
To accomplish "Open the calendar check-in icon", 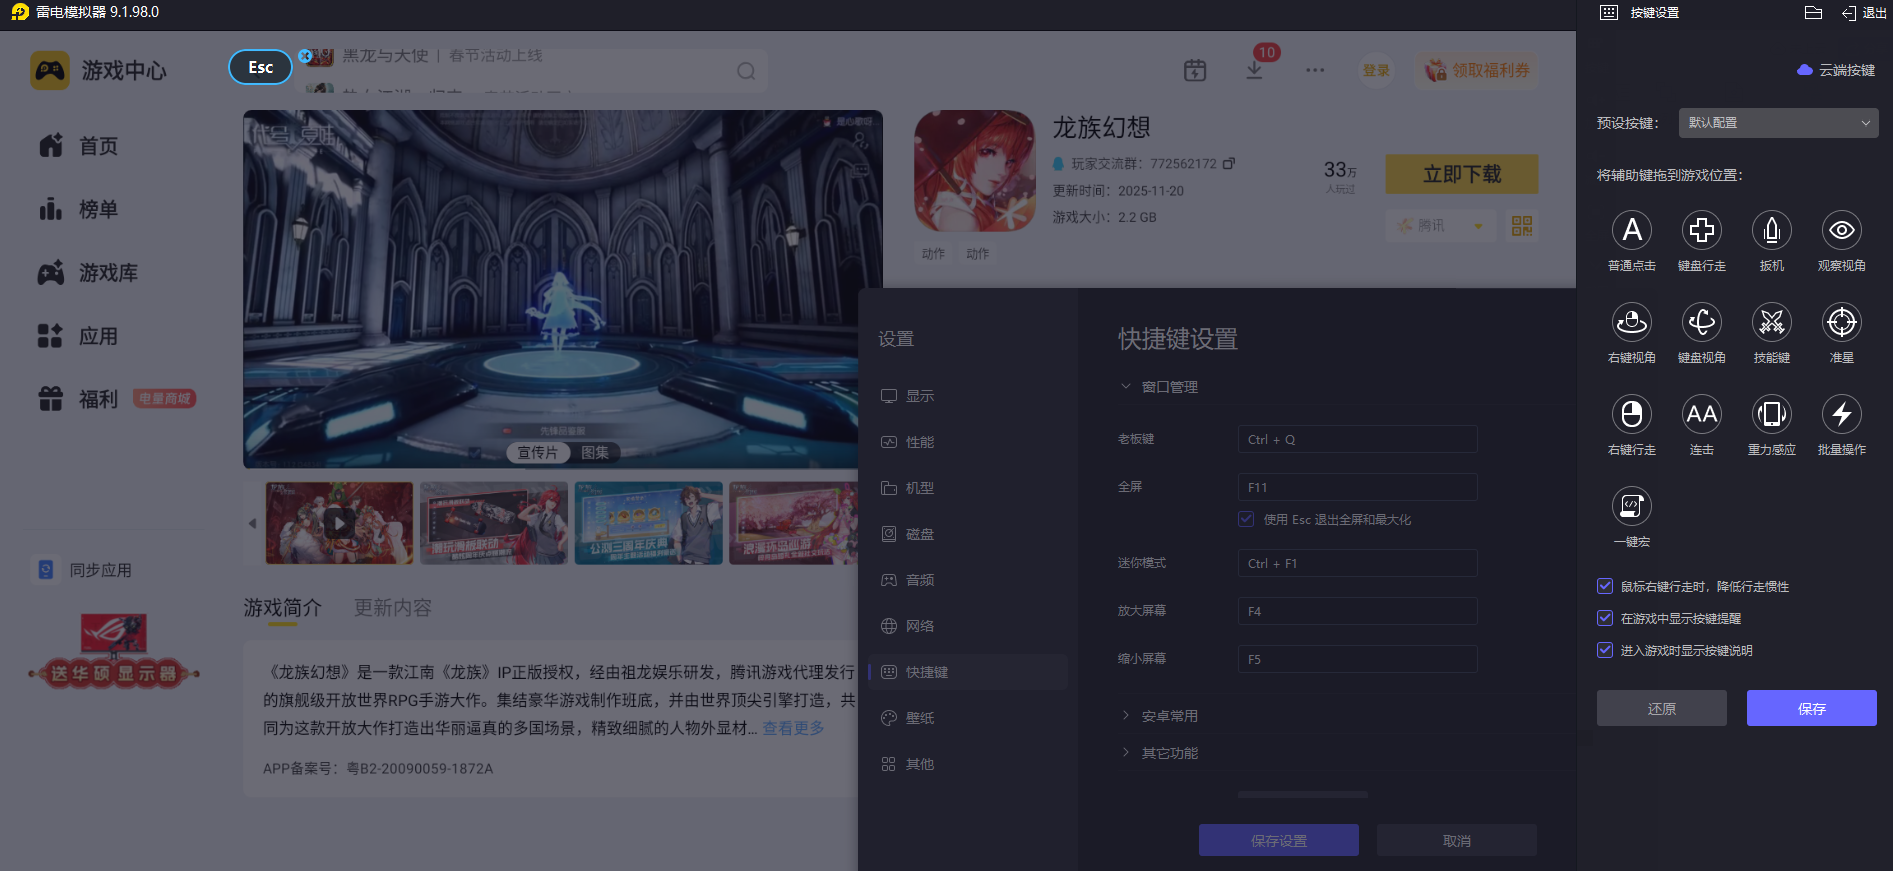I will click(1195, 70).
